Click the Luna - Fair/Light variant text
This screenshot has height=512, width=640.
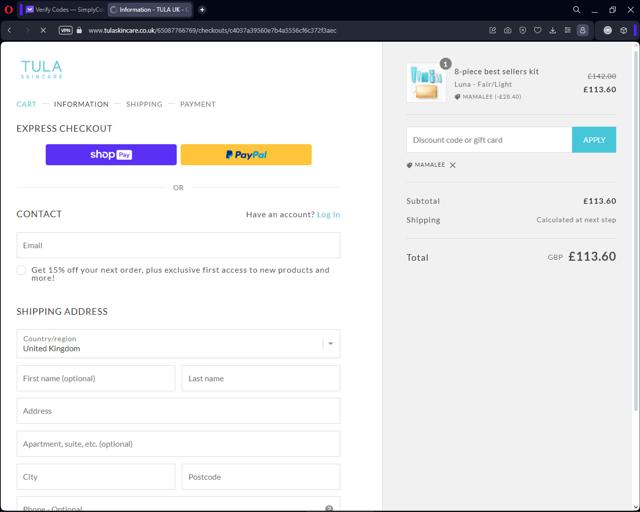click(x=483, y=84)
